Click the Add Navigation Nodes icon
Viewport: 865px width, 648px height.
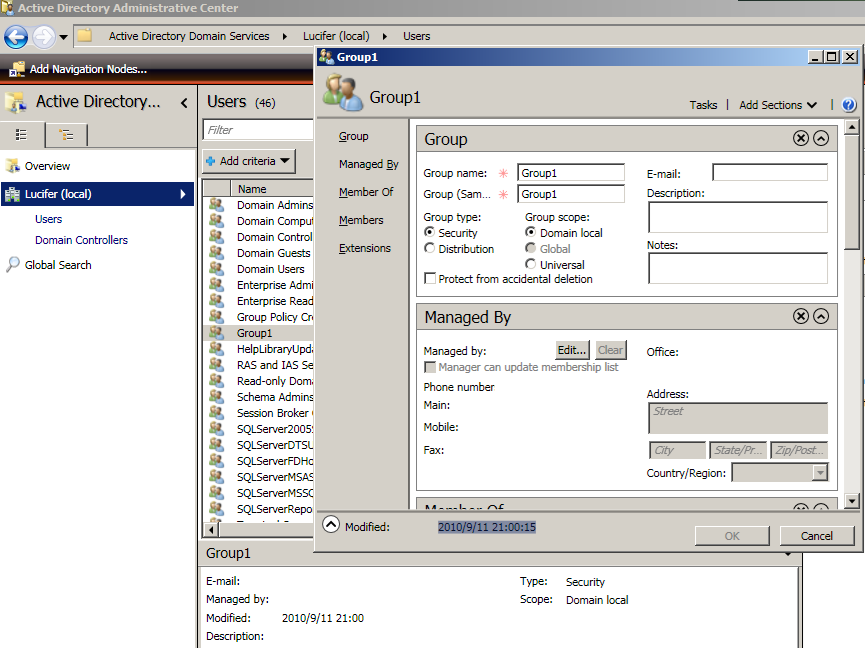tap(17, 69)
